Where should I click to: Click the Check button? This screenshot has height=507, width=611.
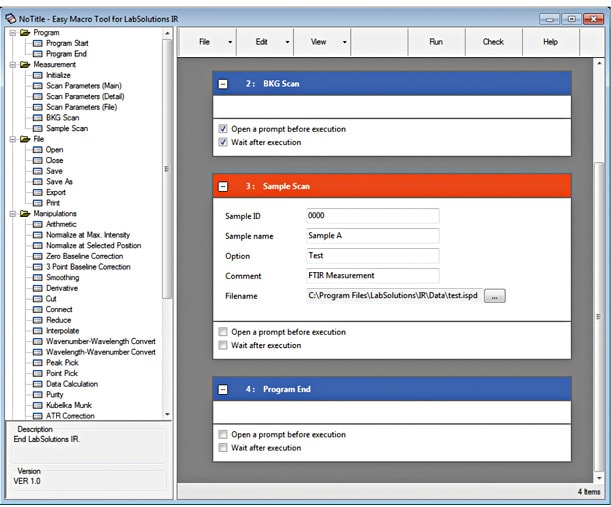pos(493,42)
